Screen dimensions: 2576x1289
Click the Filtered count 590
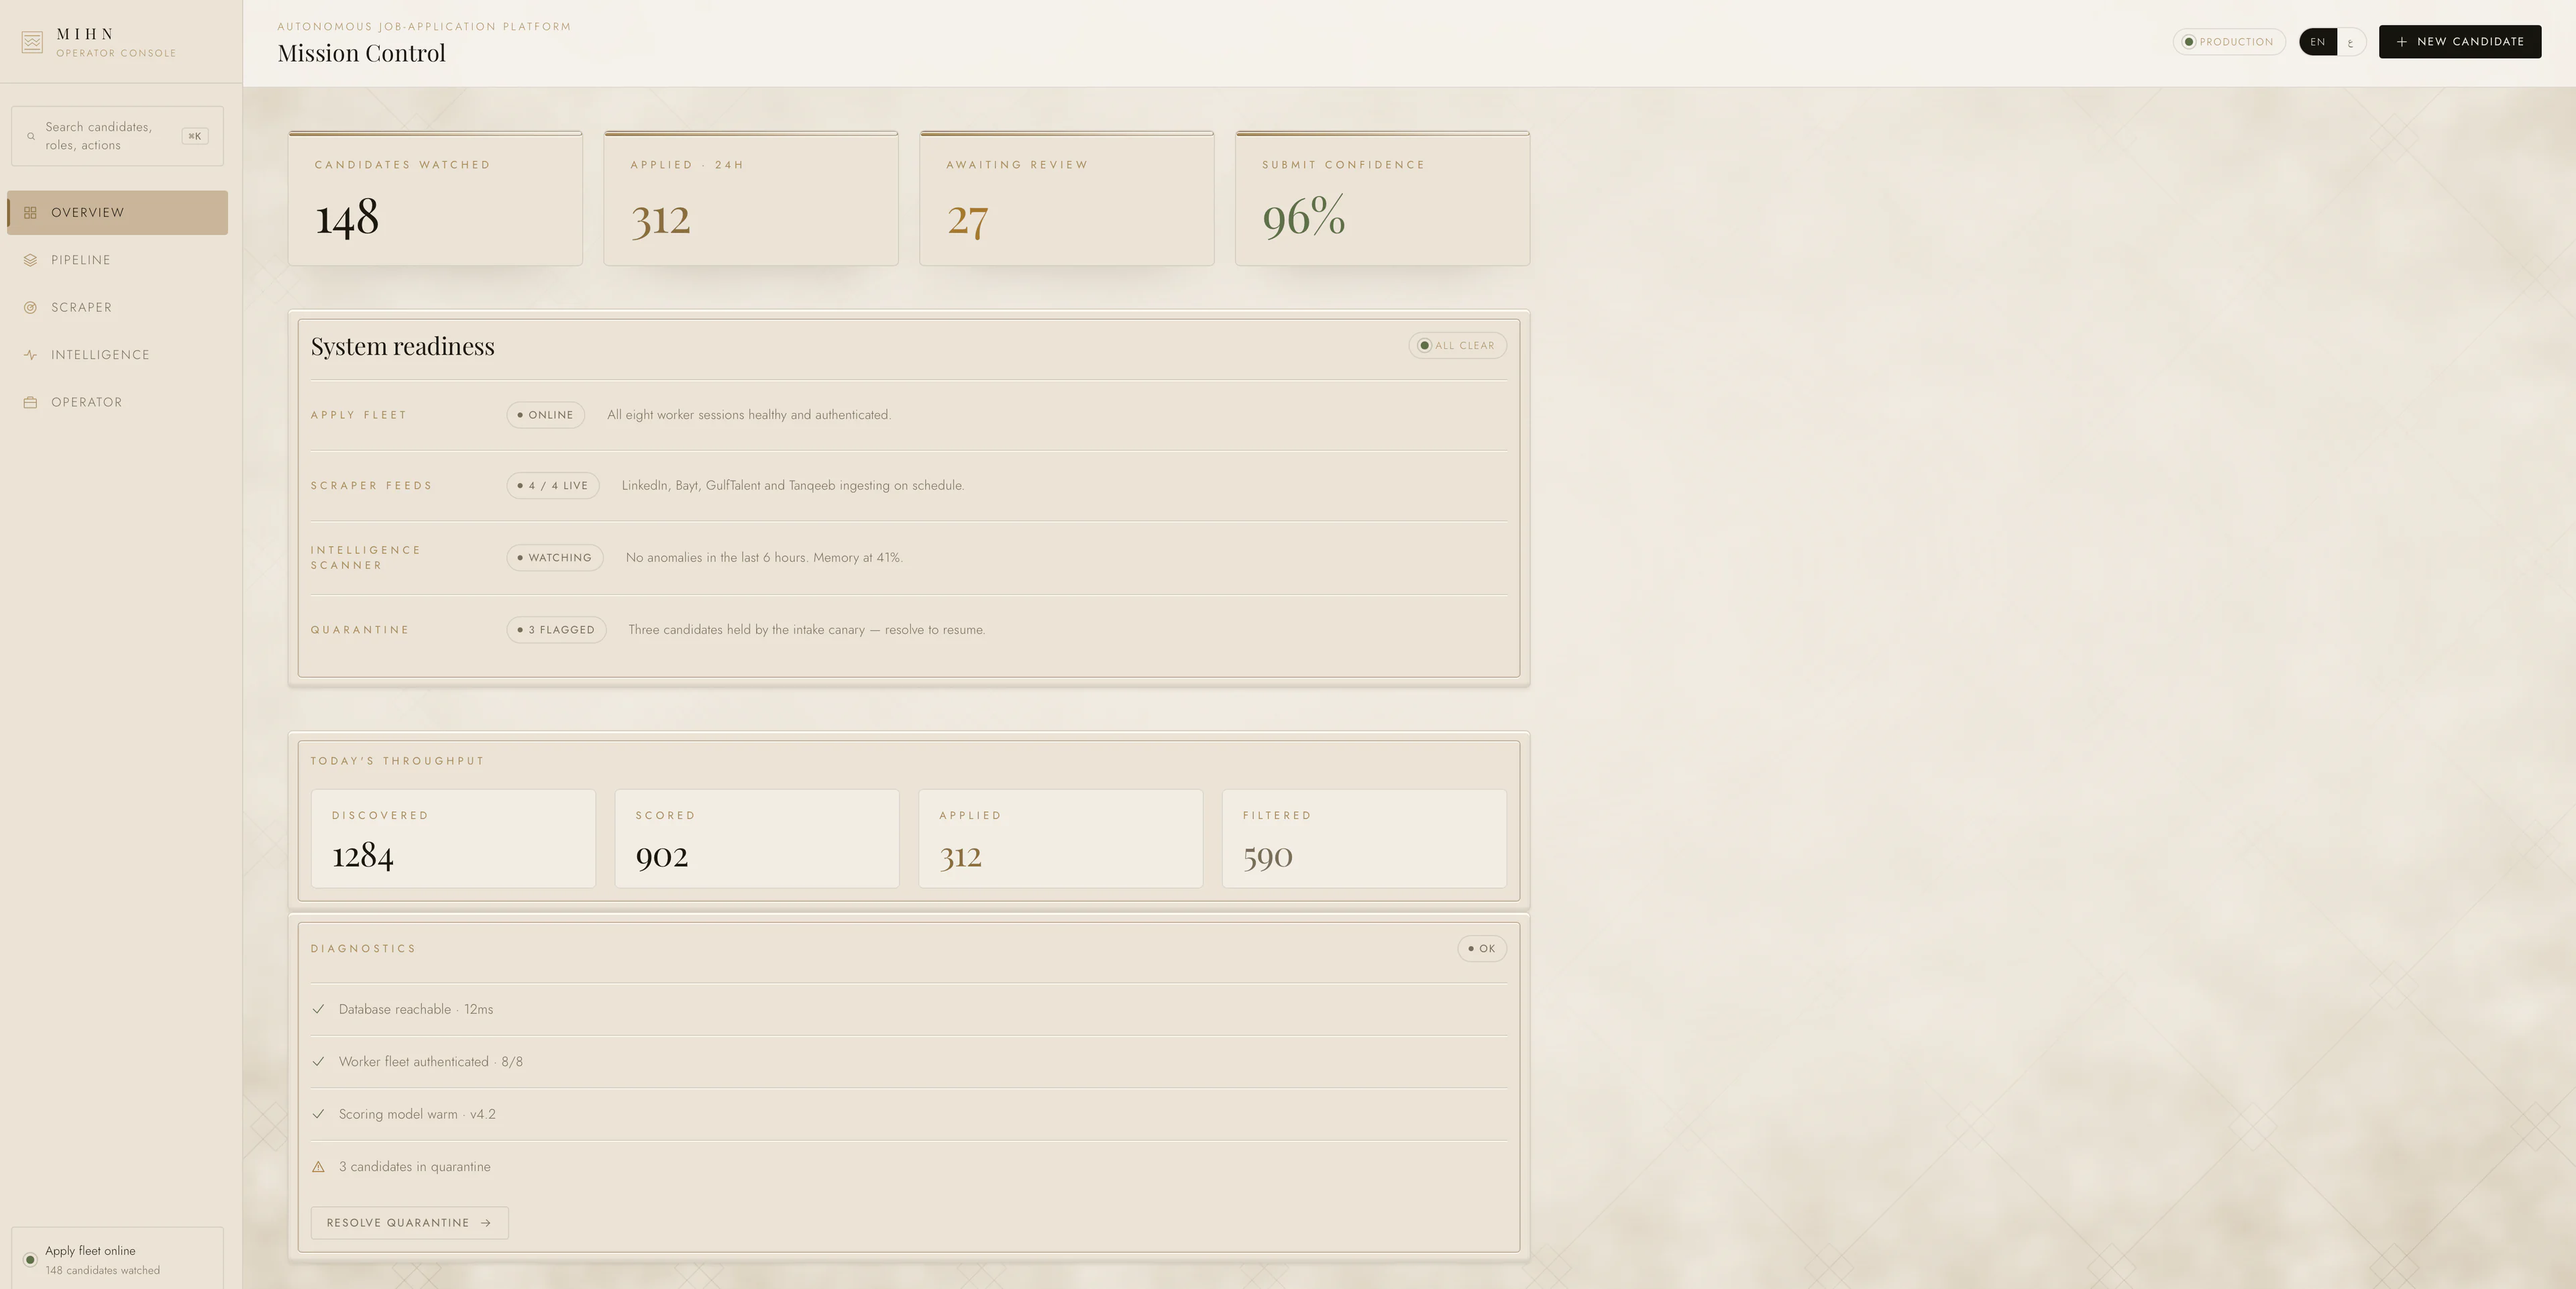[x=1268, y=856]
